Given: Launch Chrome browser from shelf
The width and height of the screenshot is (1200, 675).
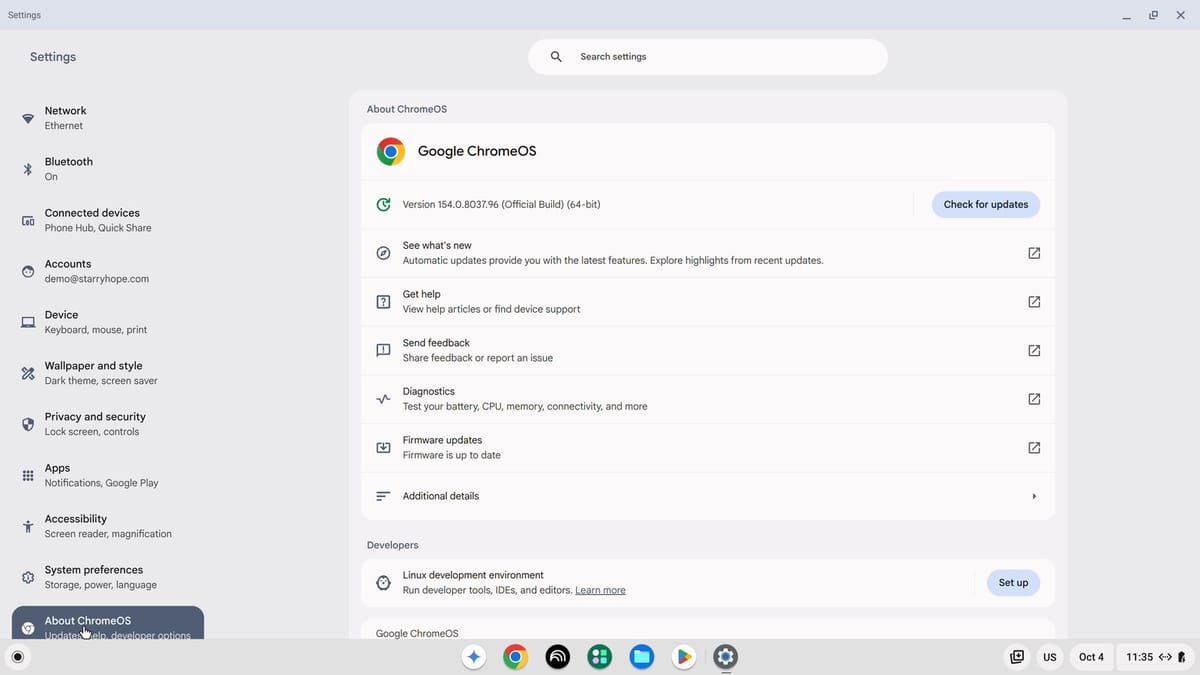Looking at the screenshot, I should [x=516, y=657].
